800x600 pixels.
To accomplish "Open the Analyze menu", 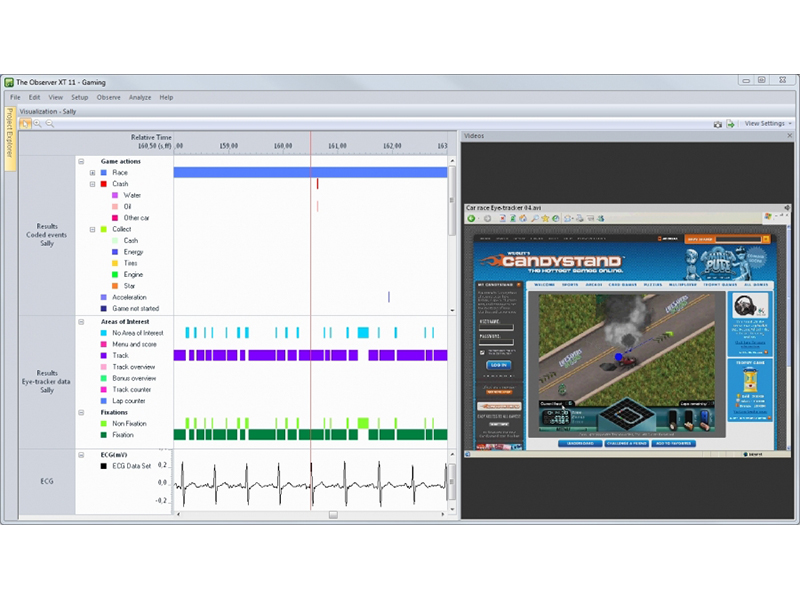I will click(139, 97).
